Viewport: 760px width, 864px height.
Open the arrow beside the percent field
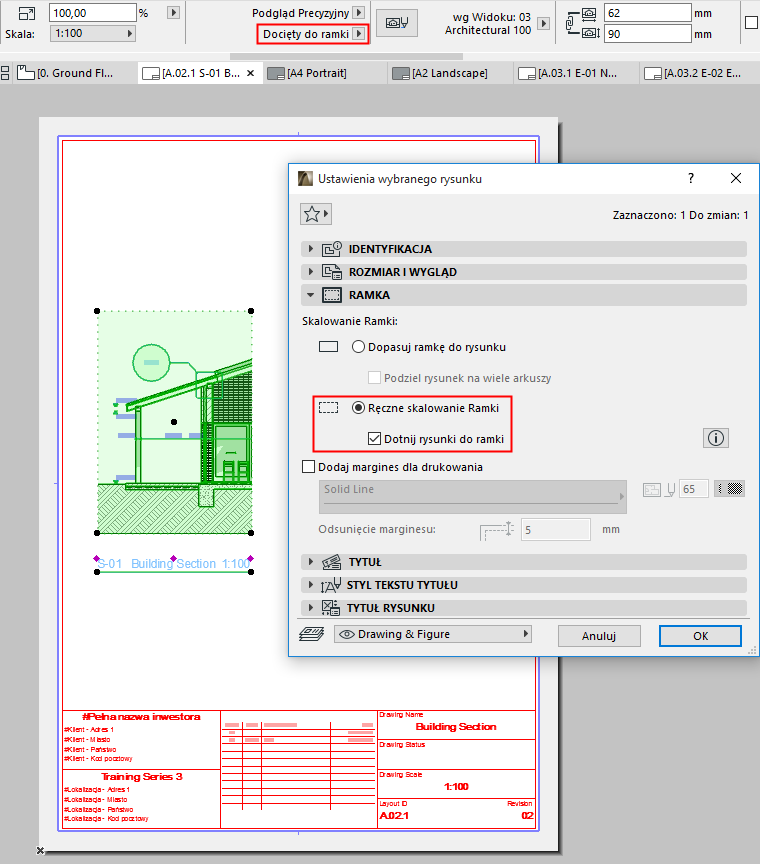173,12
